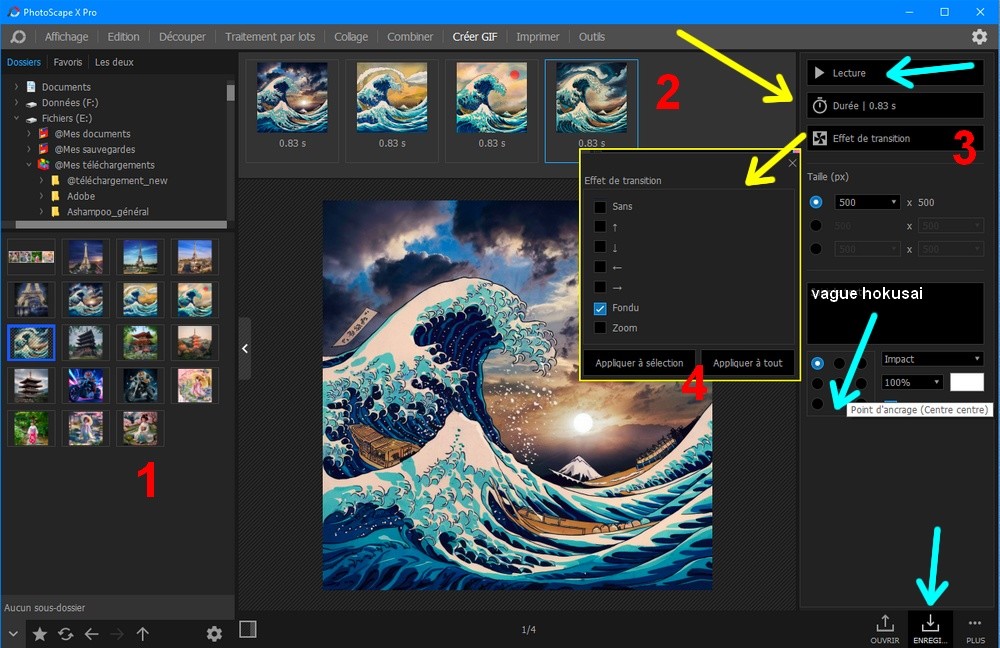Open the Imprimer tab
1000x648 pixels.
click(x=538, y=36)
